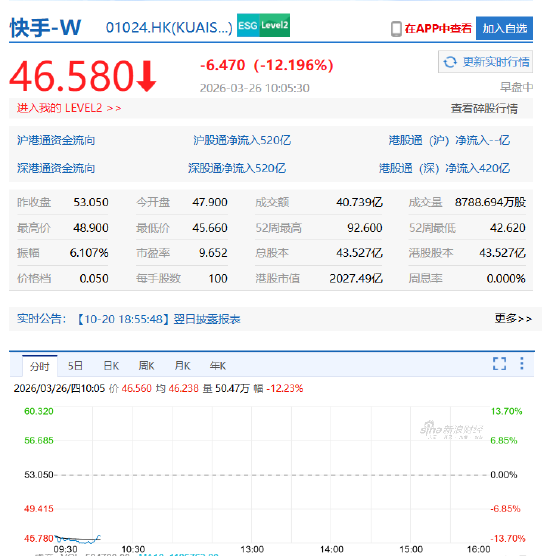Image resolution: width=550 pixels, height=556 pixels.
Task: Click 市盈率 value 9.652
Action: click(x=213, y=253)
